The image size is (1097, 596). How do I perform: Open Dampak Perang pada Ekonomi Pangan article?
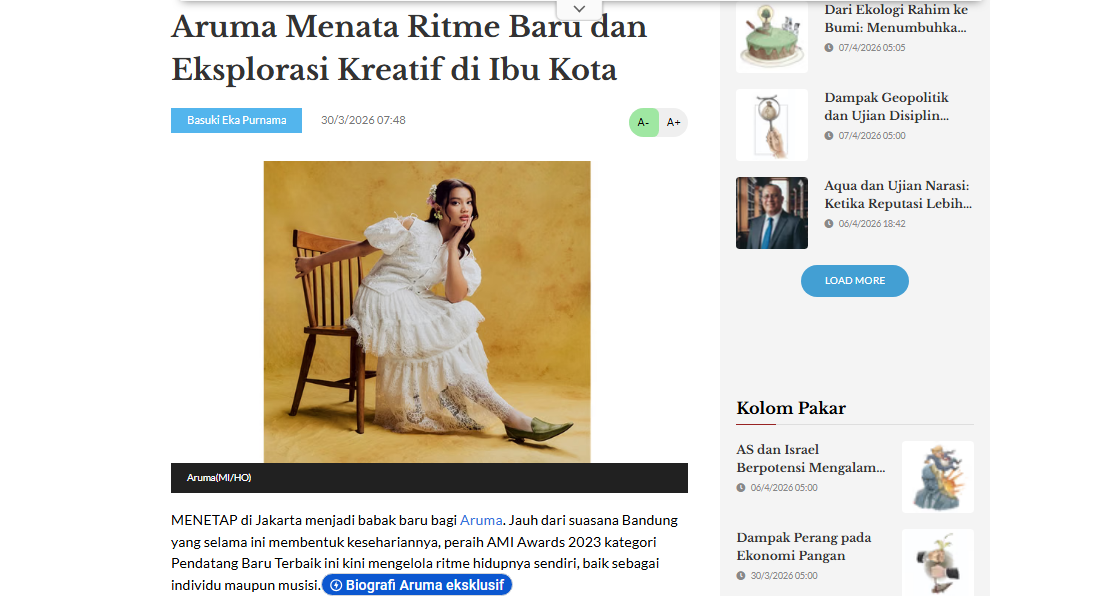pos(803,546)
